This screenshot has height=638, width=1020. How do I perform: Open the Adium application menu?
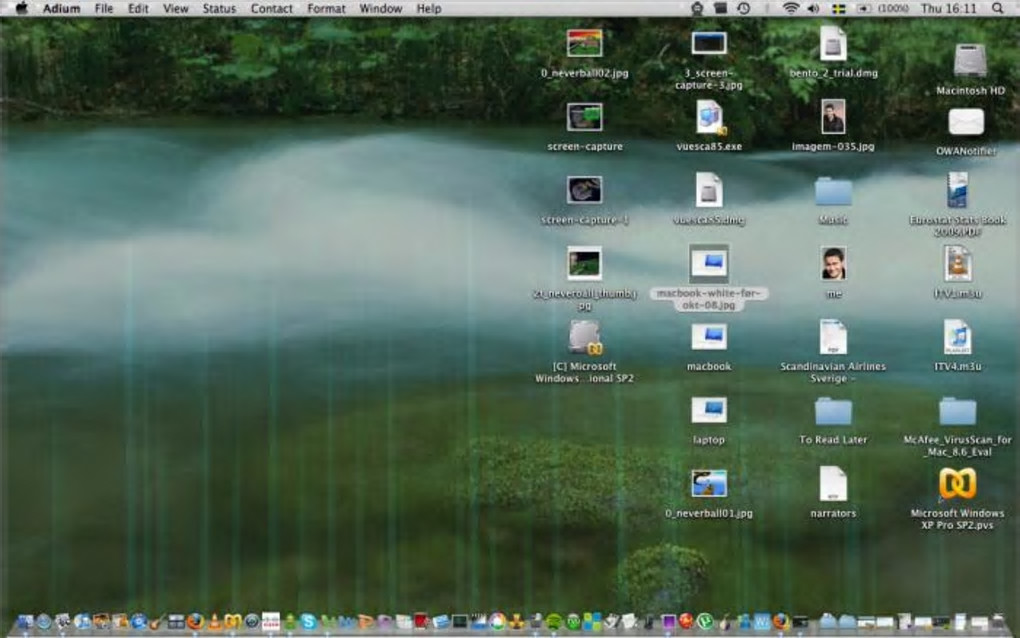(61, 8)
